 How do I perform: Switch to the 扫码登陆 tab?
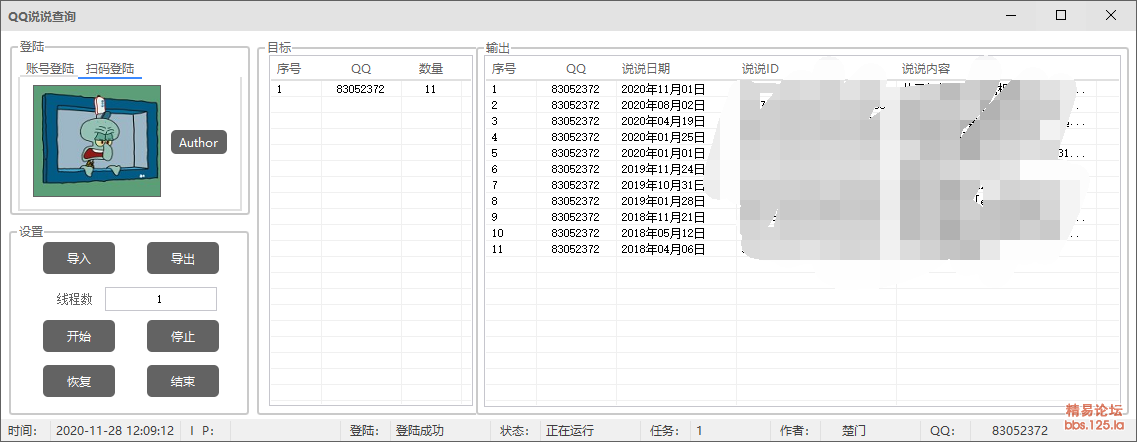(x=110, y=69)
